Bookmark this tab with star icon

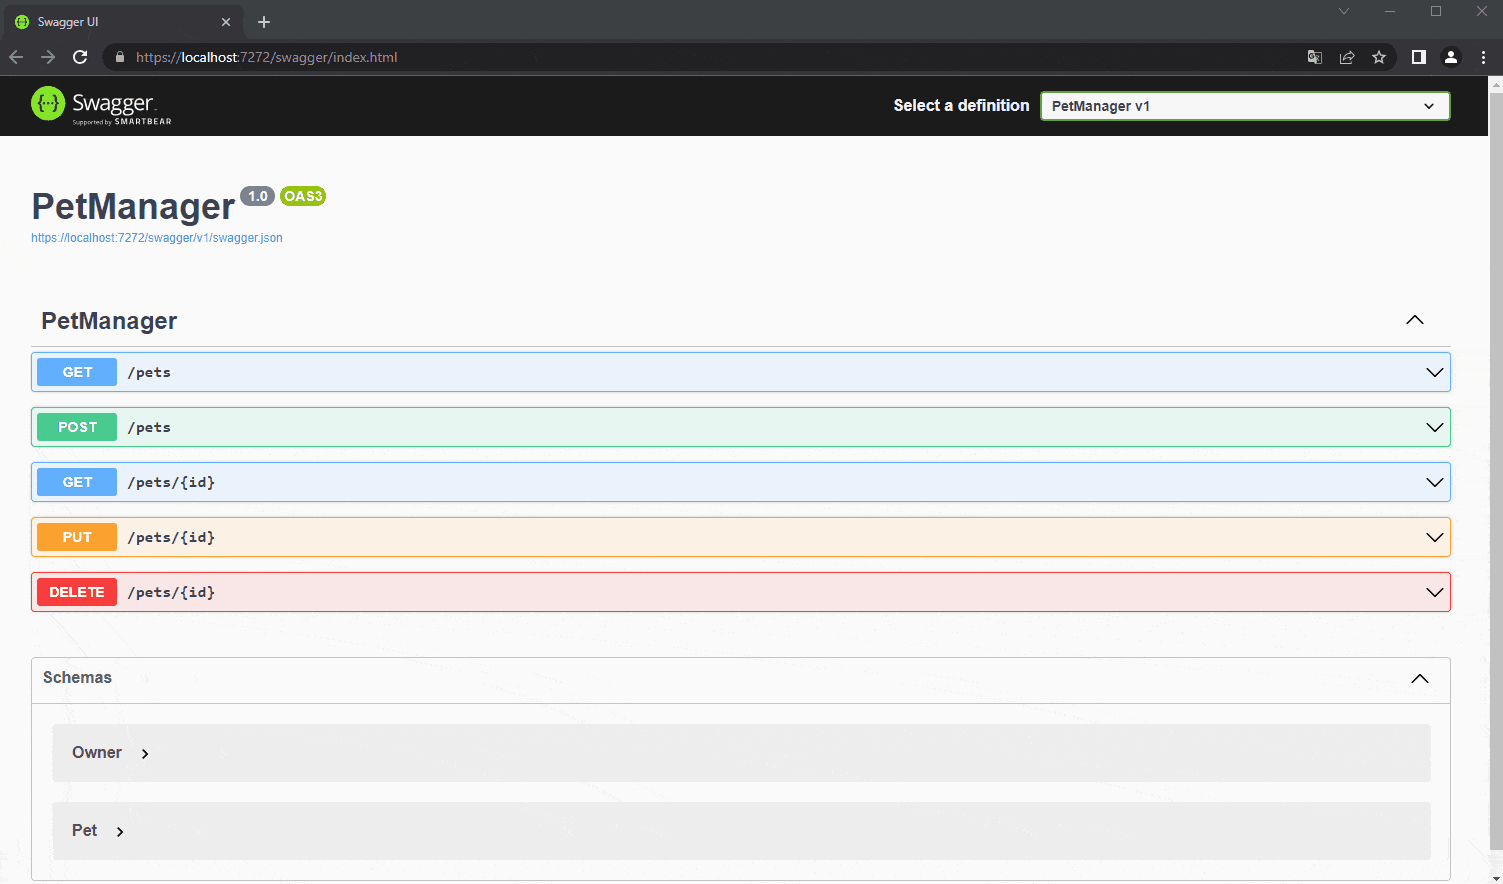1379,57
